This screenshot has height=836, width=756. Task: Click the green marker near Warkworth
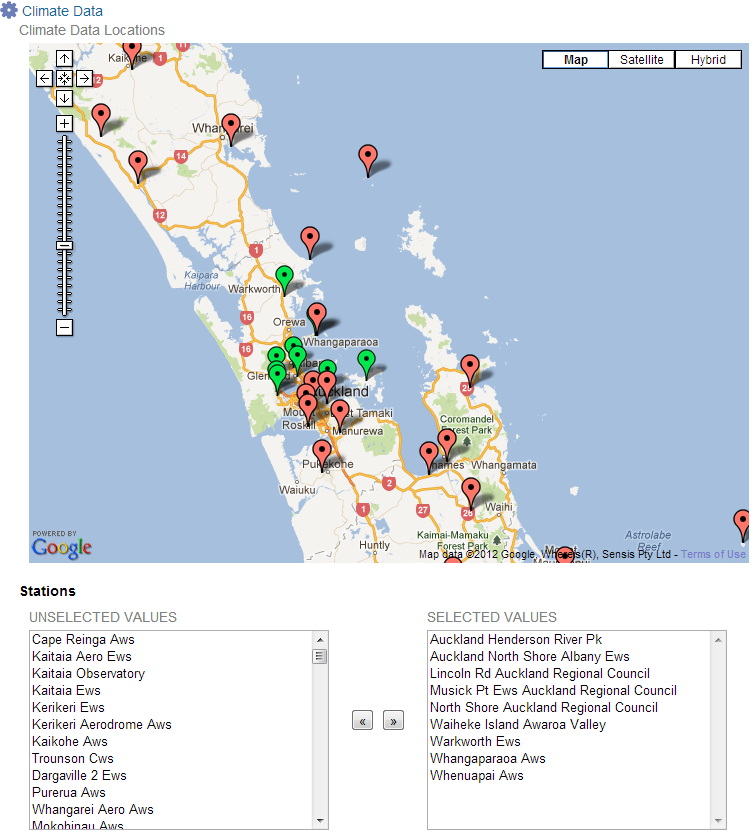pos(285,277)
